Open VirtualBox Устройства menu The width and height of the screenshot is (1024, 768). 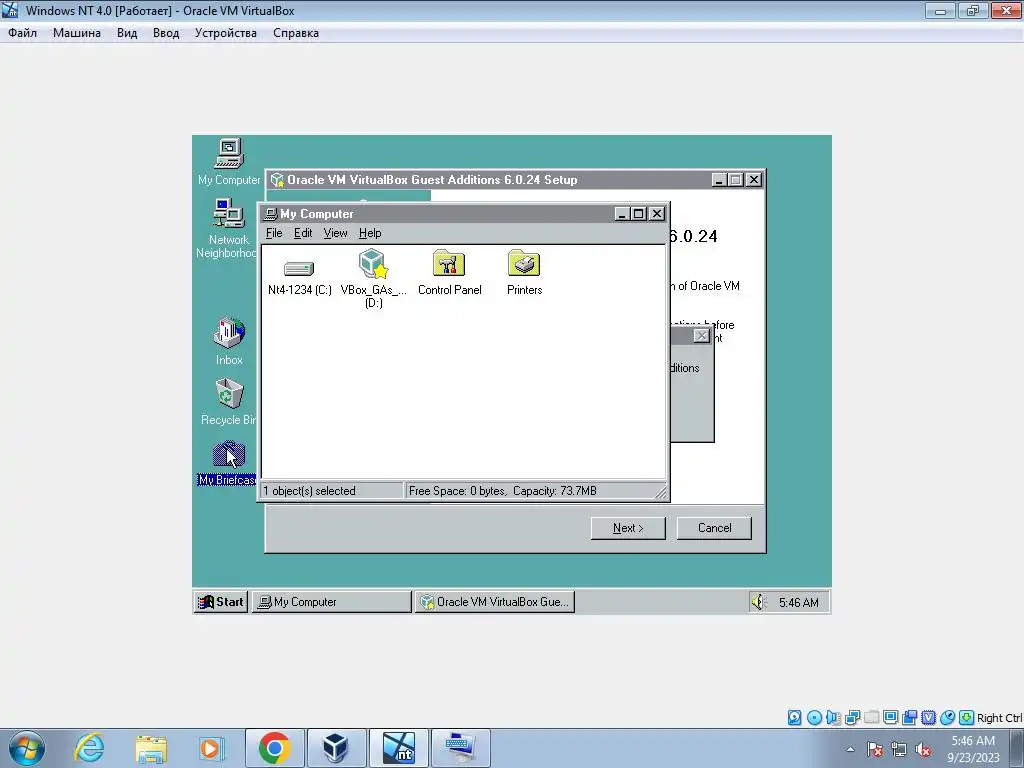(226, 33)
